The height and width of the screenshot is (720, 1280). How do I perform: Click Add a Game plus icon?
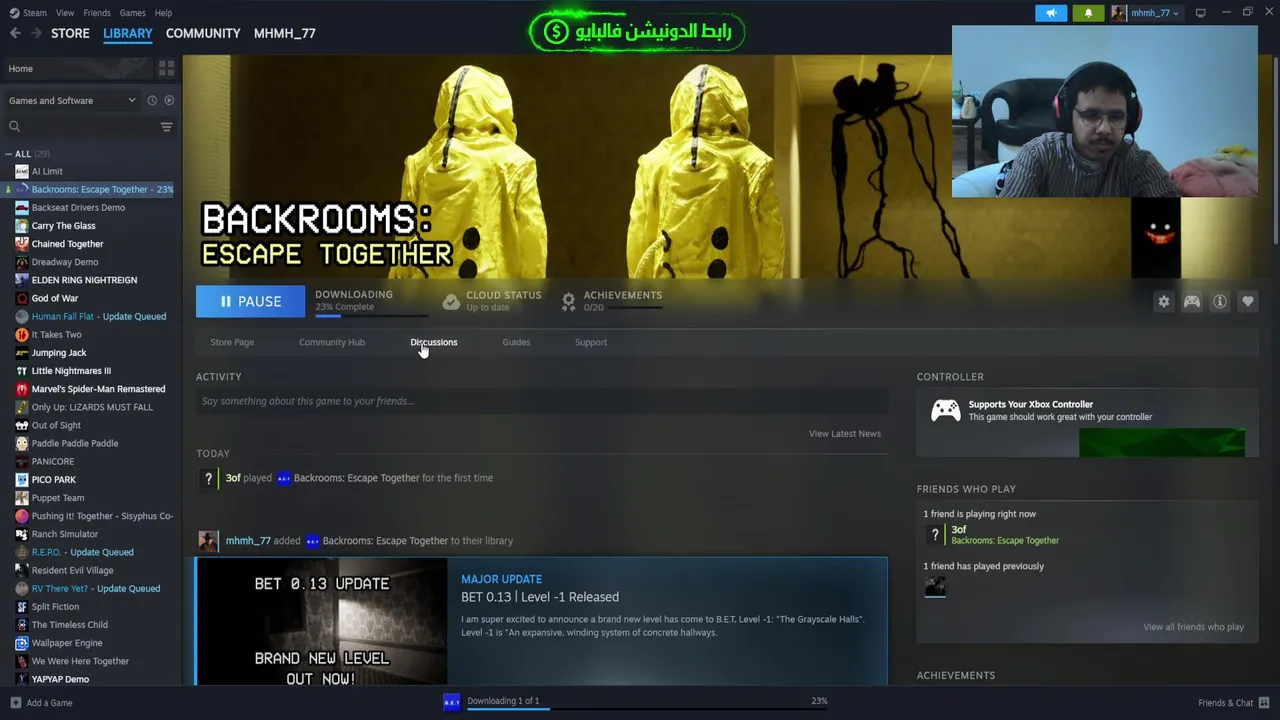tap(15, 703)
